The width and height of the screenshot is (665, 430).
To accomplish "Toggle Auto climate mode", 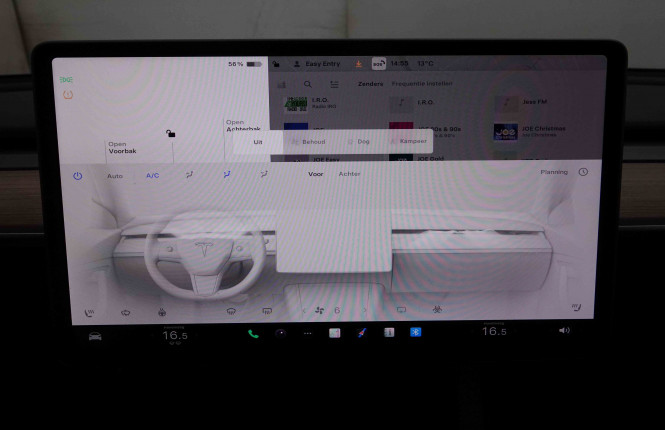I will pyautogui.click(x=115, y=175).
